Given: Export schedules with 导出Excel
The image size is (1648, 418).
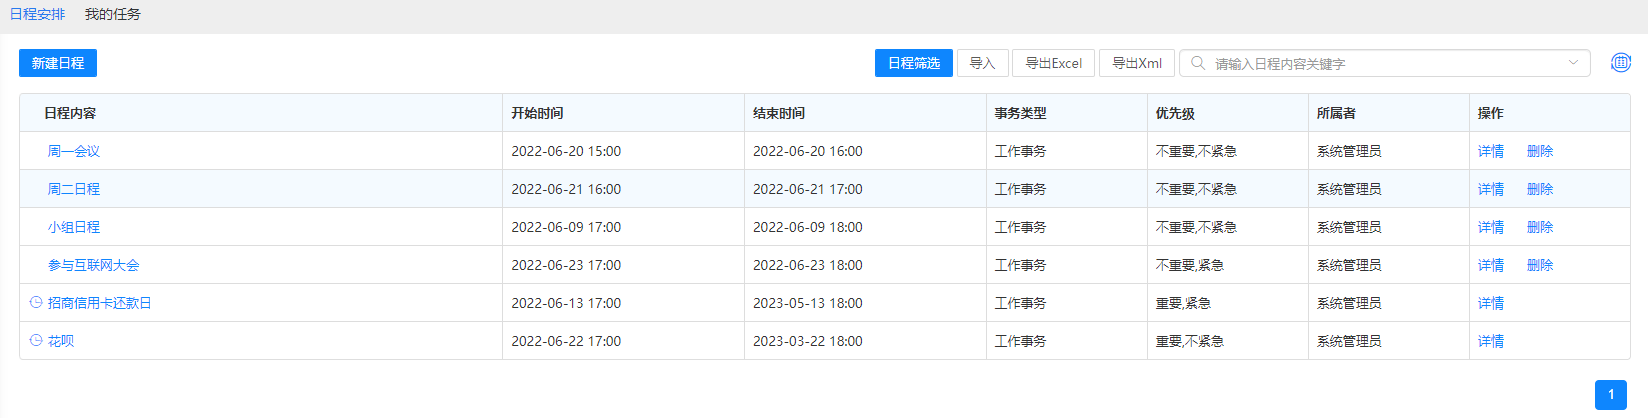Looking at the screenshot, I should point(1053,63).
